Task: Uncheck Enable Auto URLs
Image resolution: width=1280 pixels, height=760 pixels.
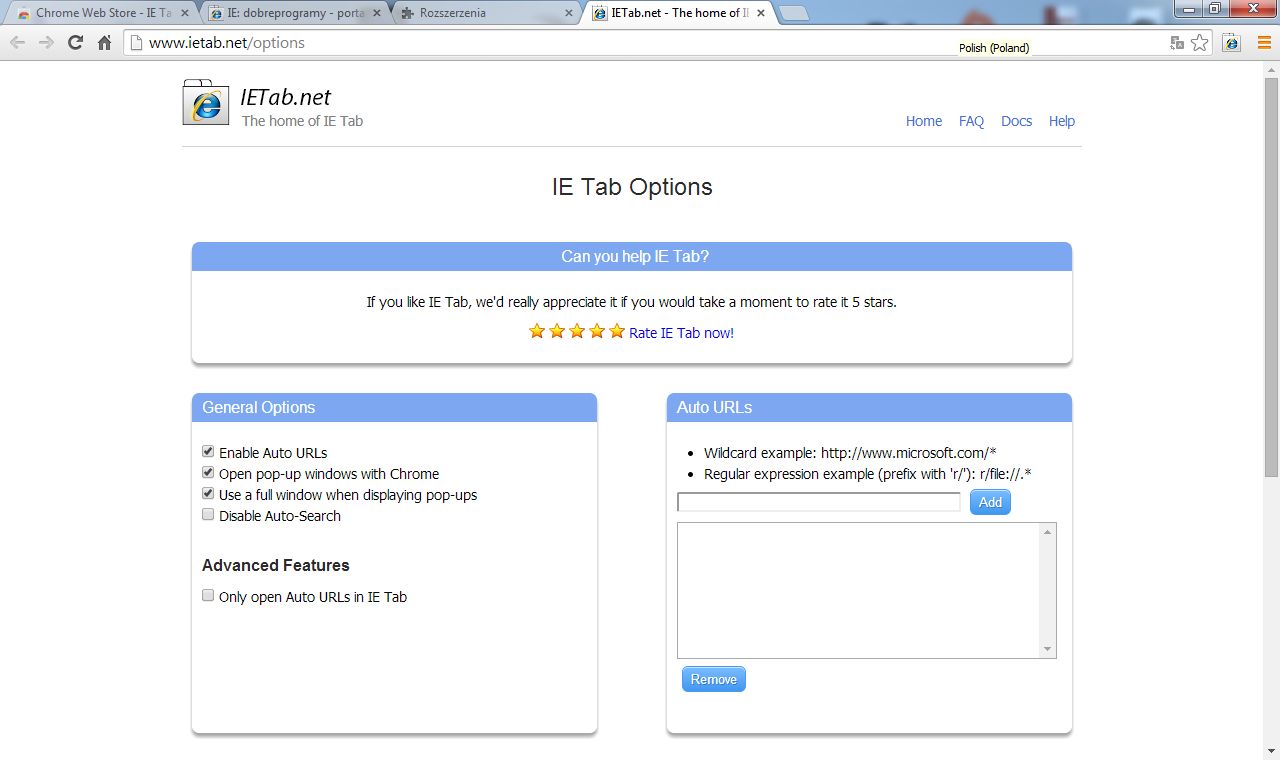Action: 208,452
